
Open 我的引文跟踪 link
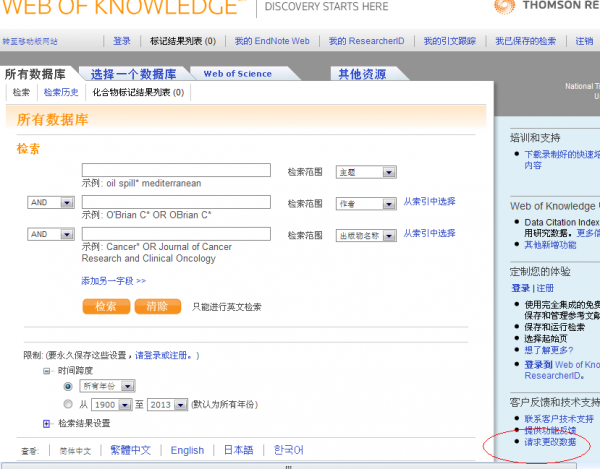pyautogui.click(x=450, y=41)
